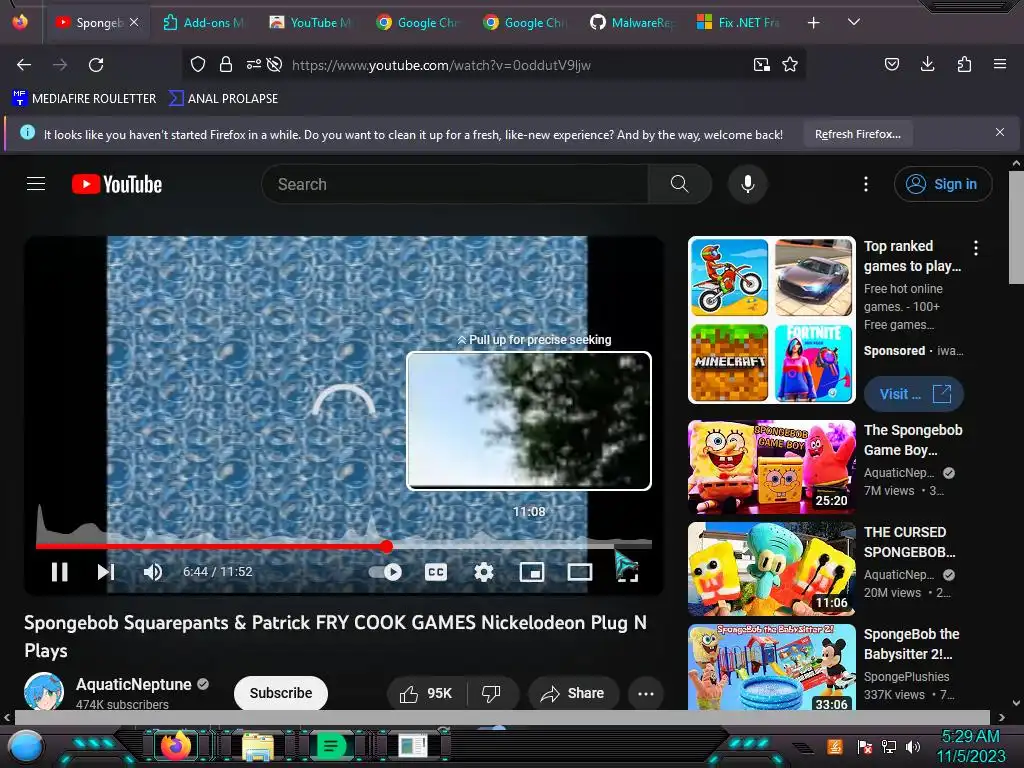Screen dimensions: 1024x768
Task: Close the Spongebob tab
Action: tap(134, 22)
